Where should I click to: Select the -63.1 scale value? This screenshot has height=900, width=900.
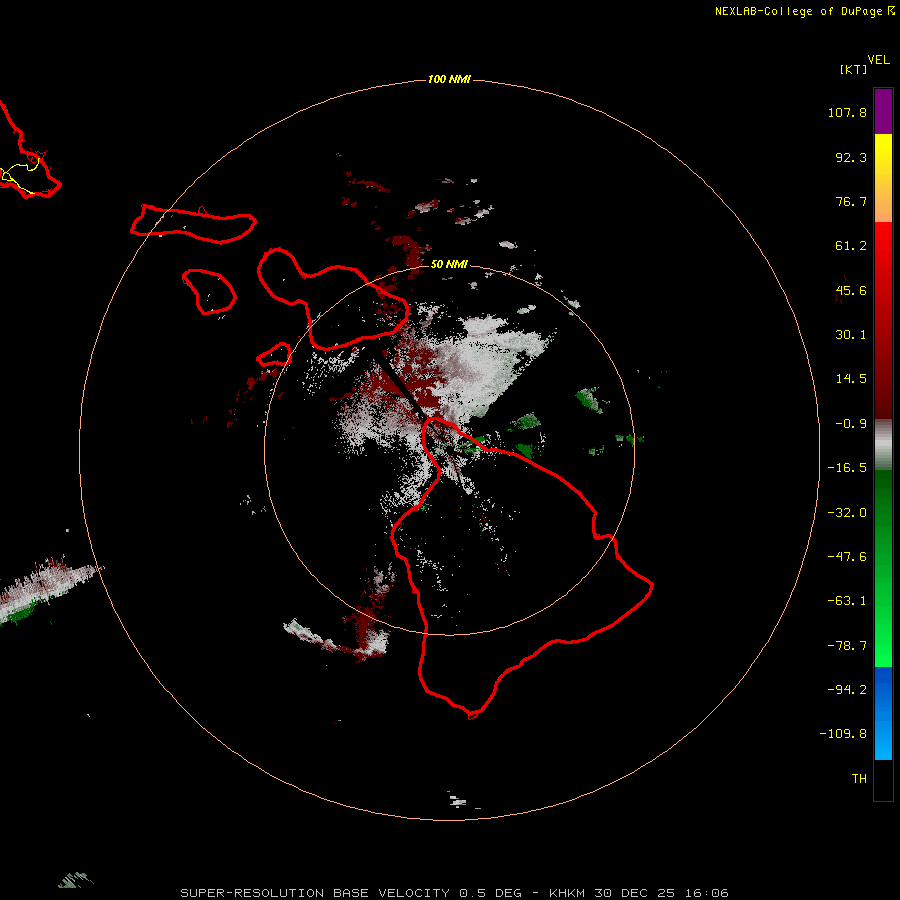(847, 601)
